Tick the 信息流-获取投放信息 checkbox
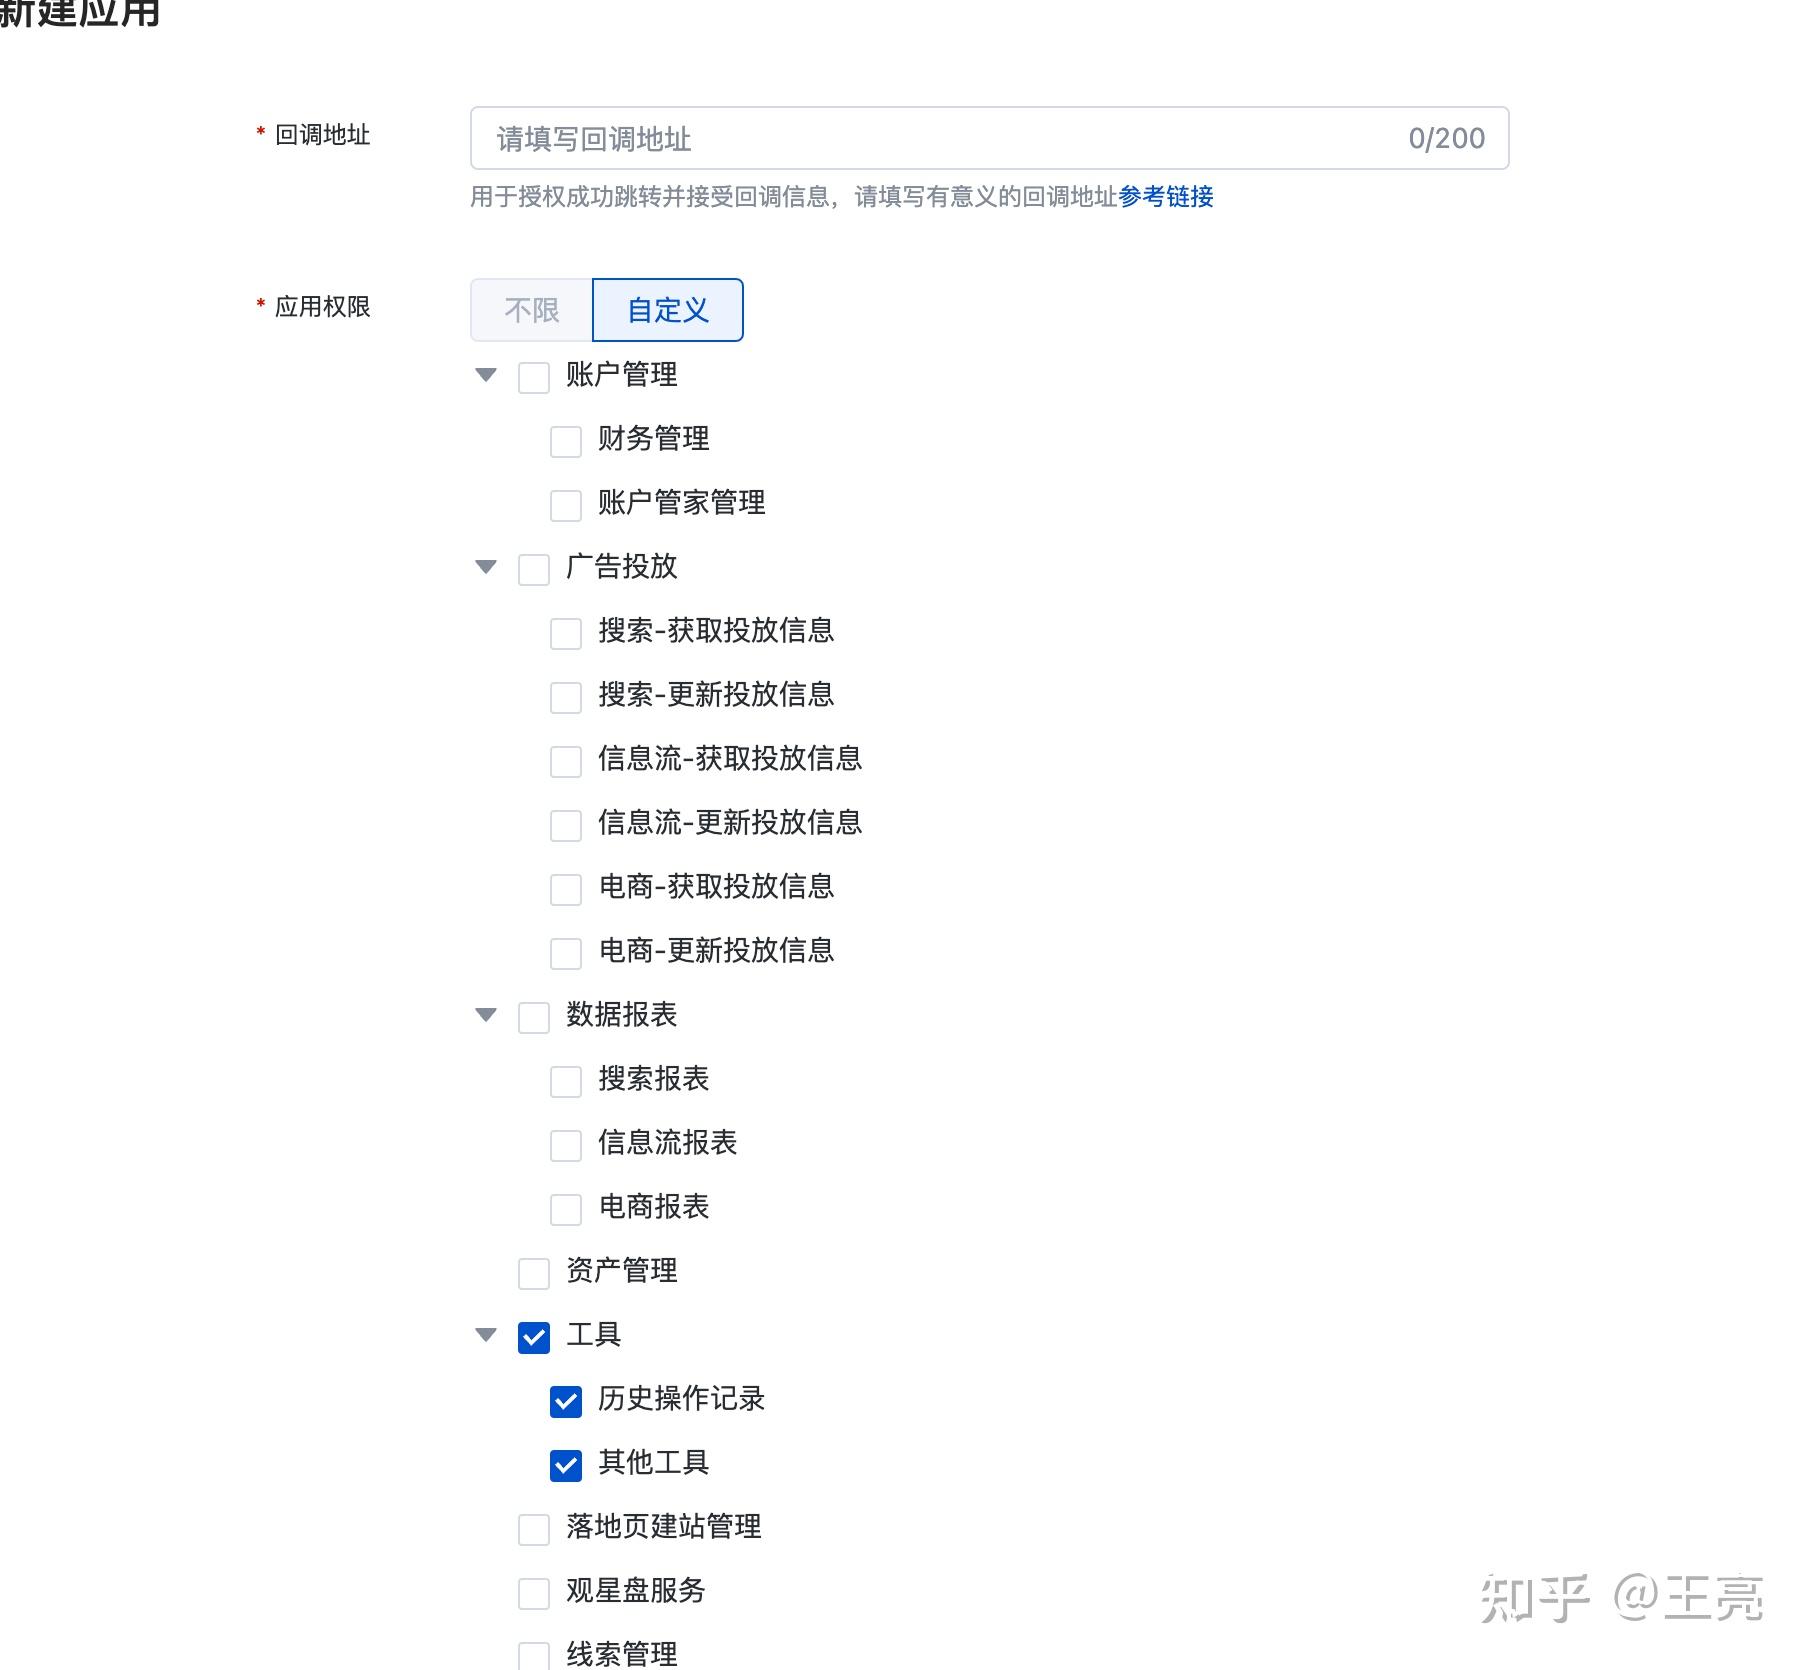 coord(566,762)
